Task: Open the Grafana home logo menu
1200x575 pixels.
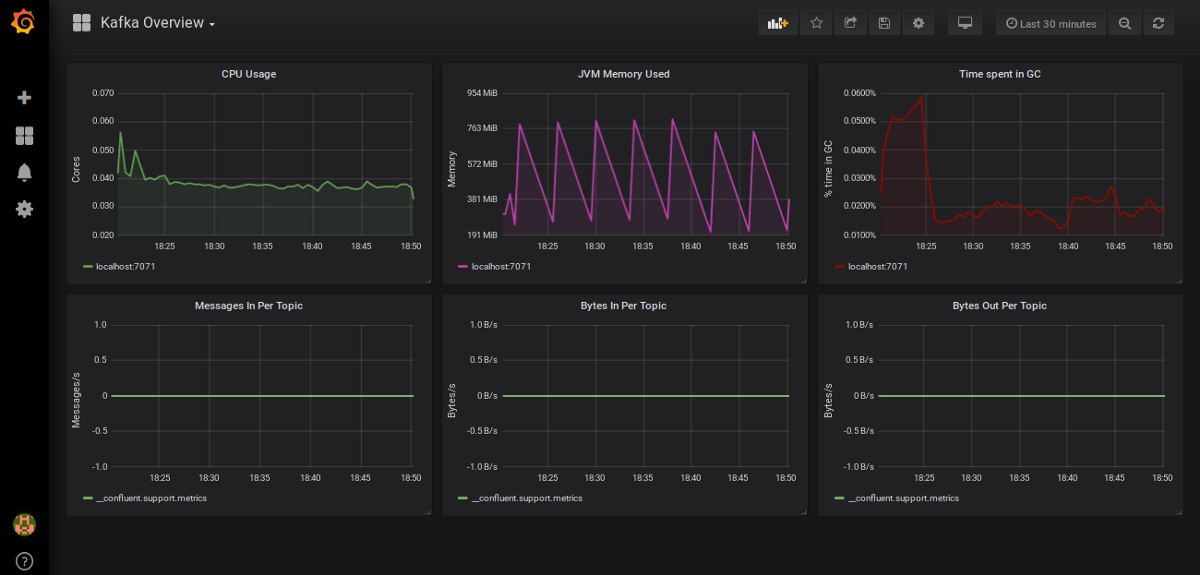Action: [x=23, y=22]
